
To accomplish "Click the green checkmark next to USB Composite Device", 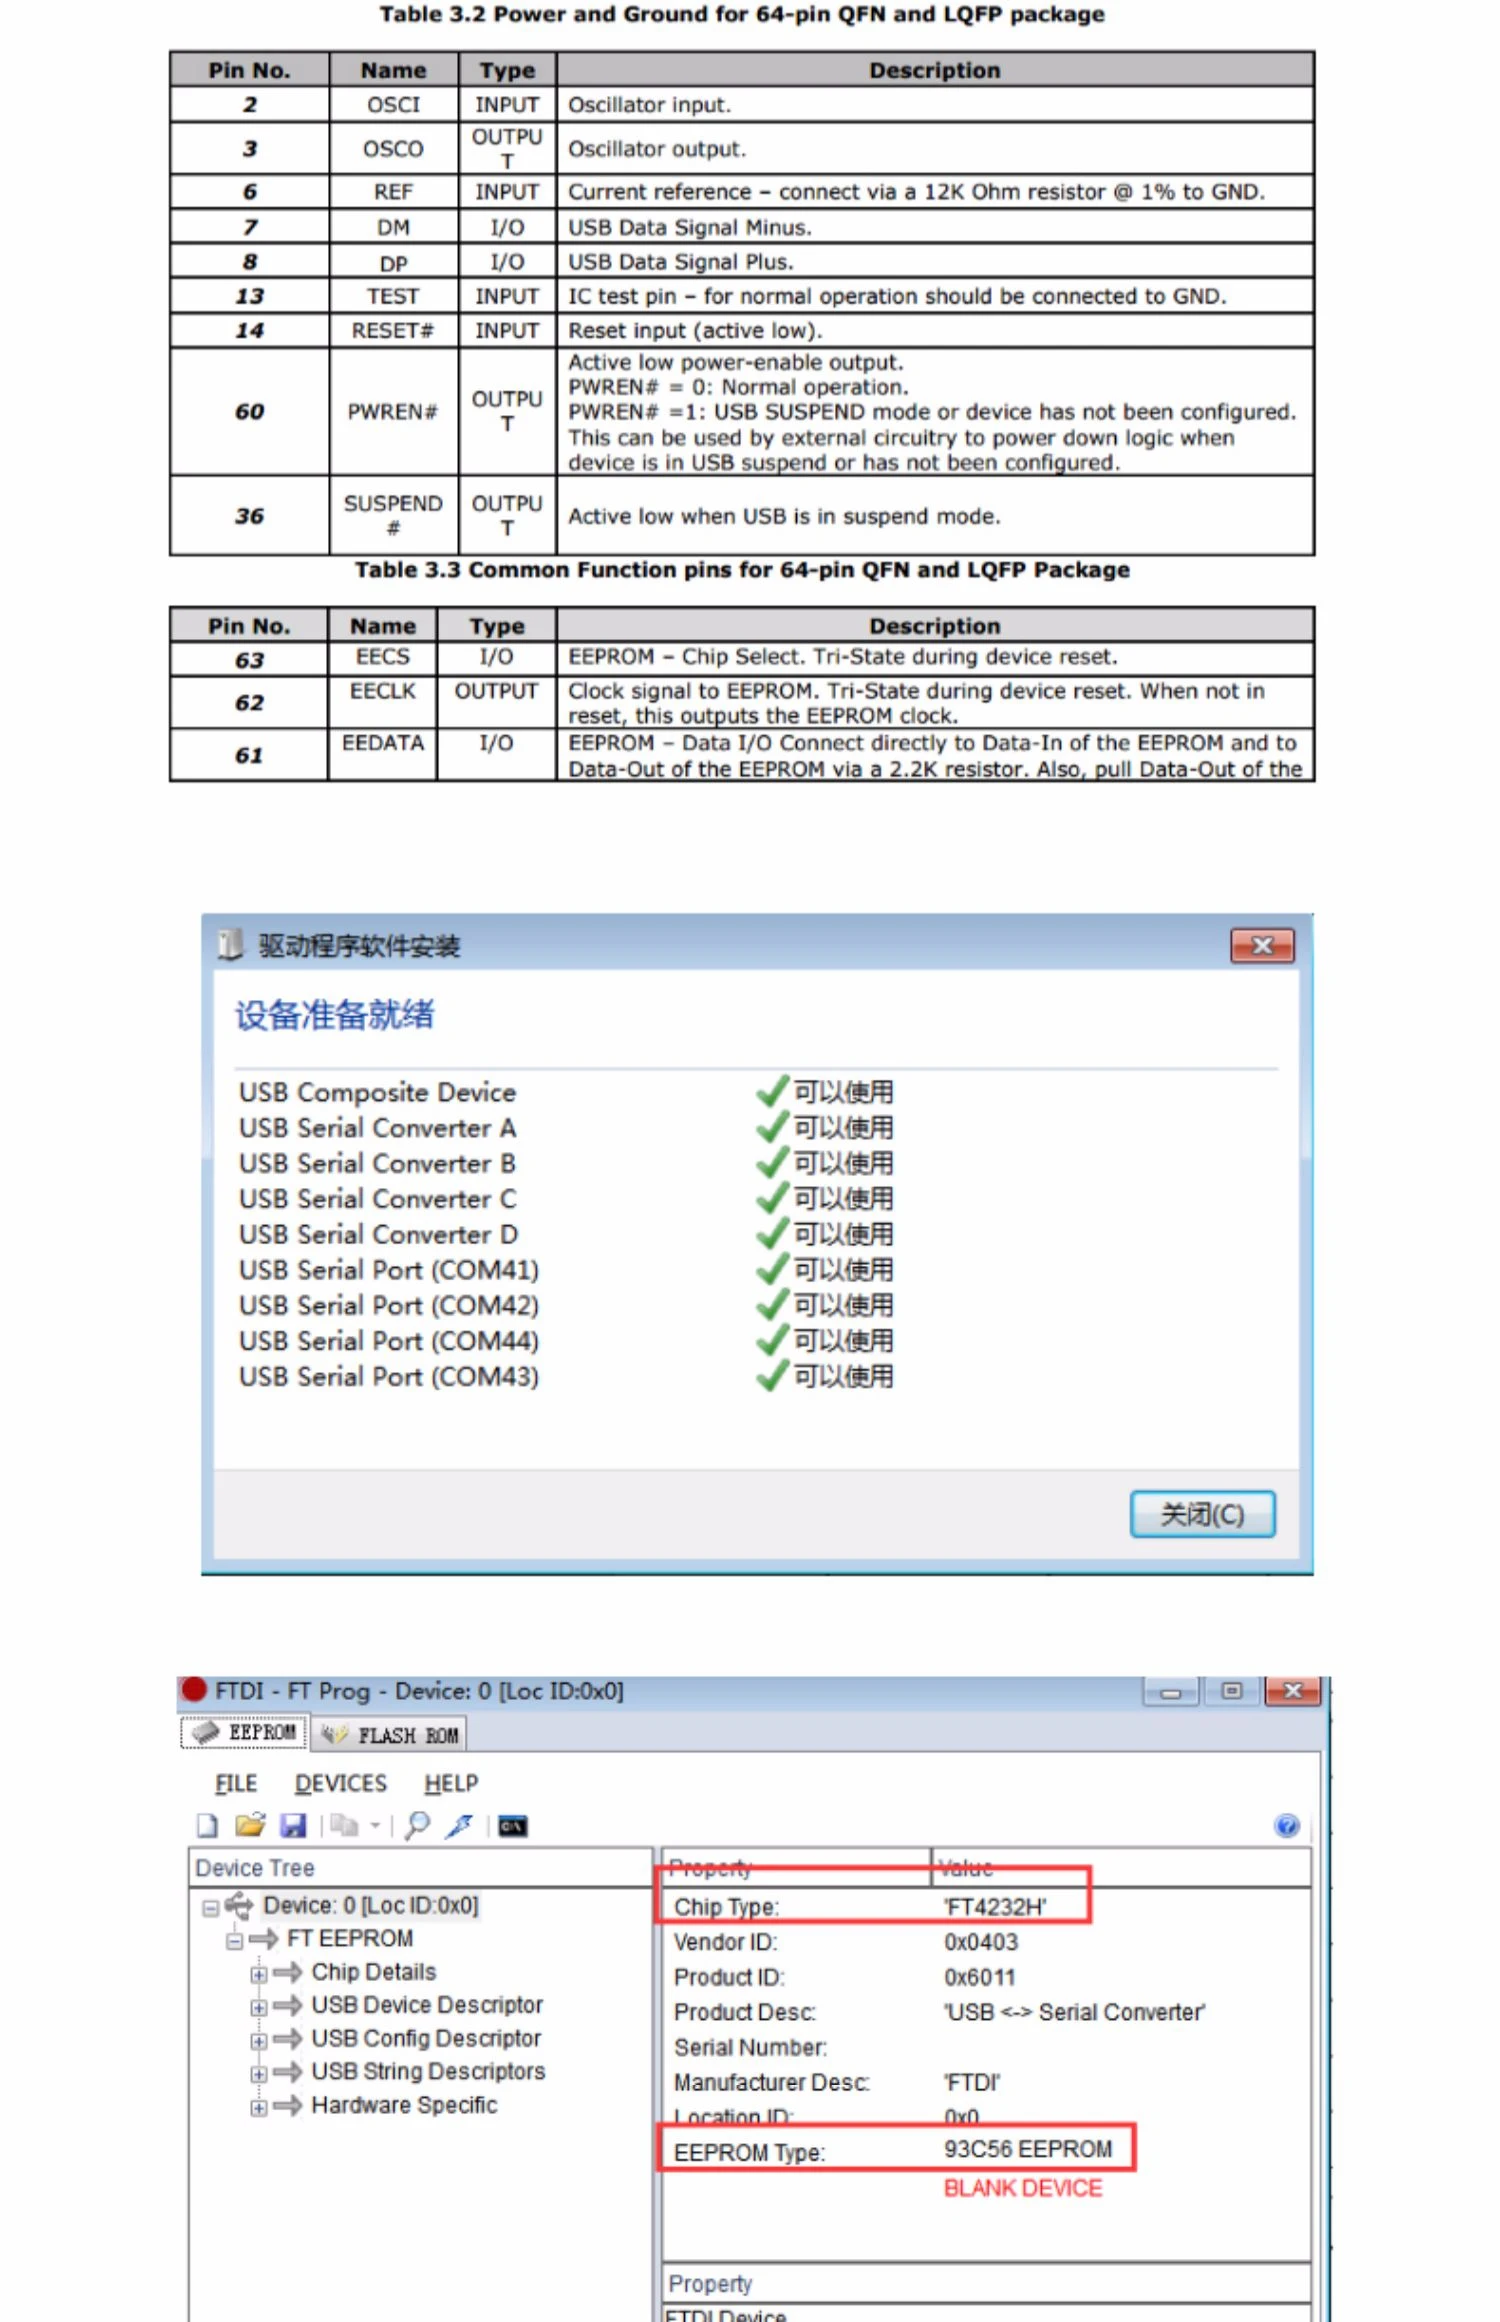I will [772, 1092].
